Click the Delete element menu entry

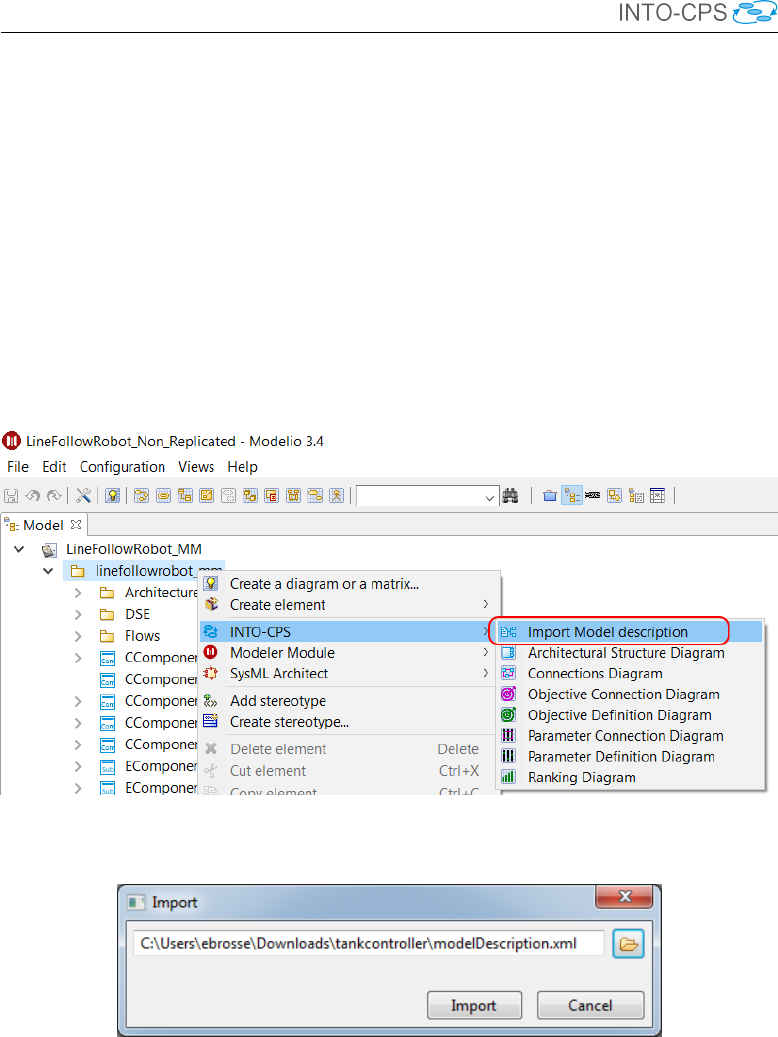coord(278,749)
